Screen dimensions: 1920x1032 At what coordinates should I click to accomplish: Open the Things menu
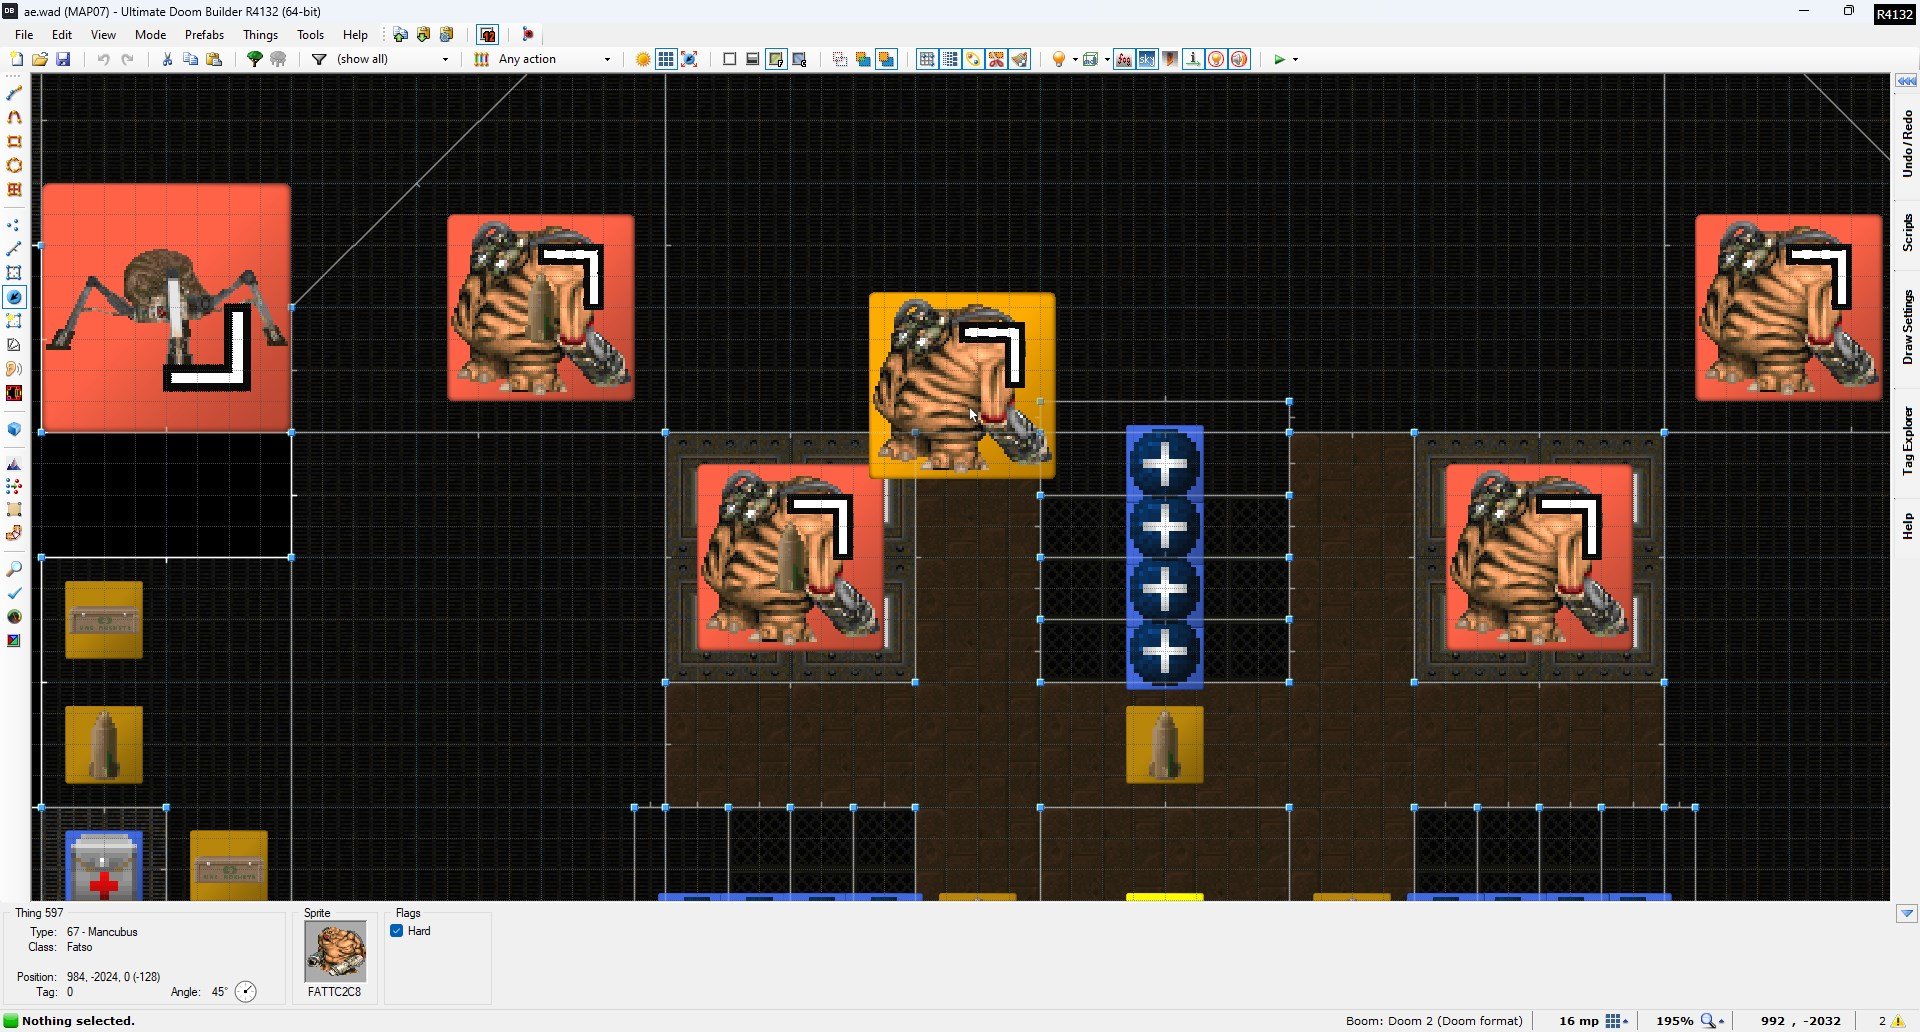click(260, 34)
